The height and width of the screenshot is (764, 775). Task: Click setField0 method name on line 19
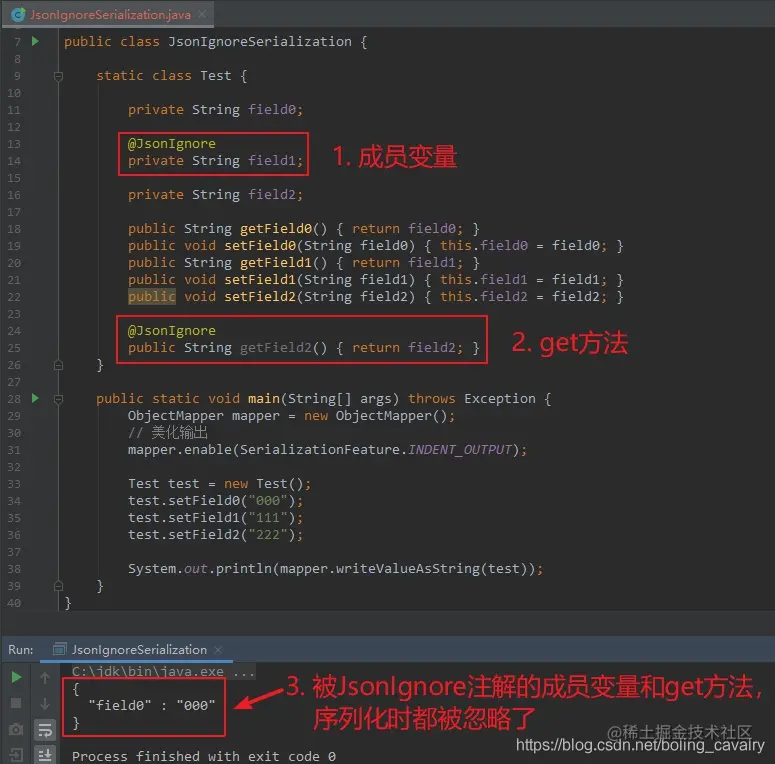pyautogui.click(x=259, y=246)
